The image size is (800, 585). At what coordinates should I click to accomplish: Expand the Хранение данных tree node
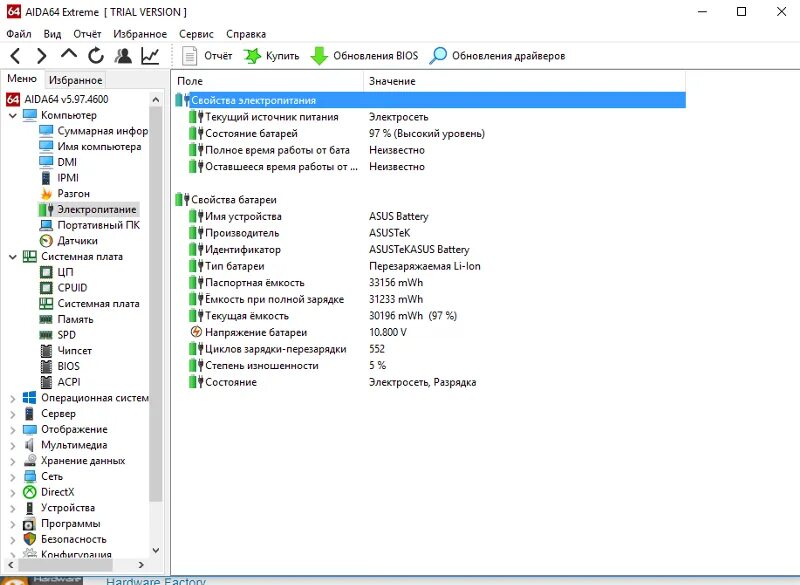(x=13, y=462)
